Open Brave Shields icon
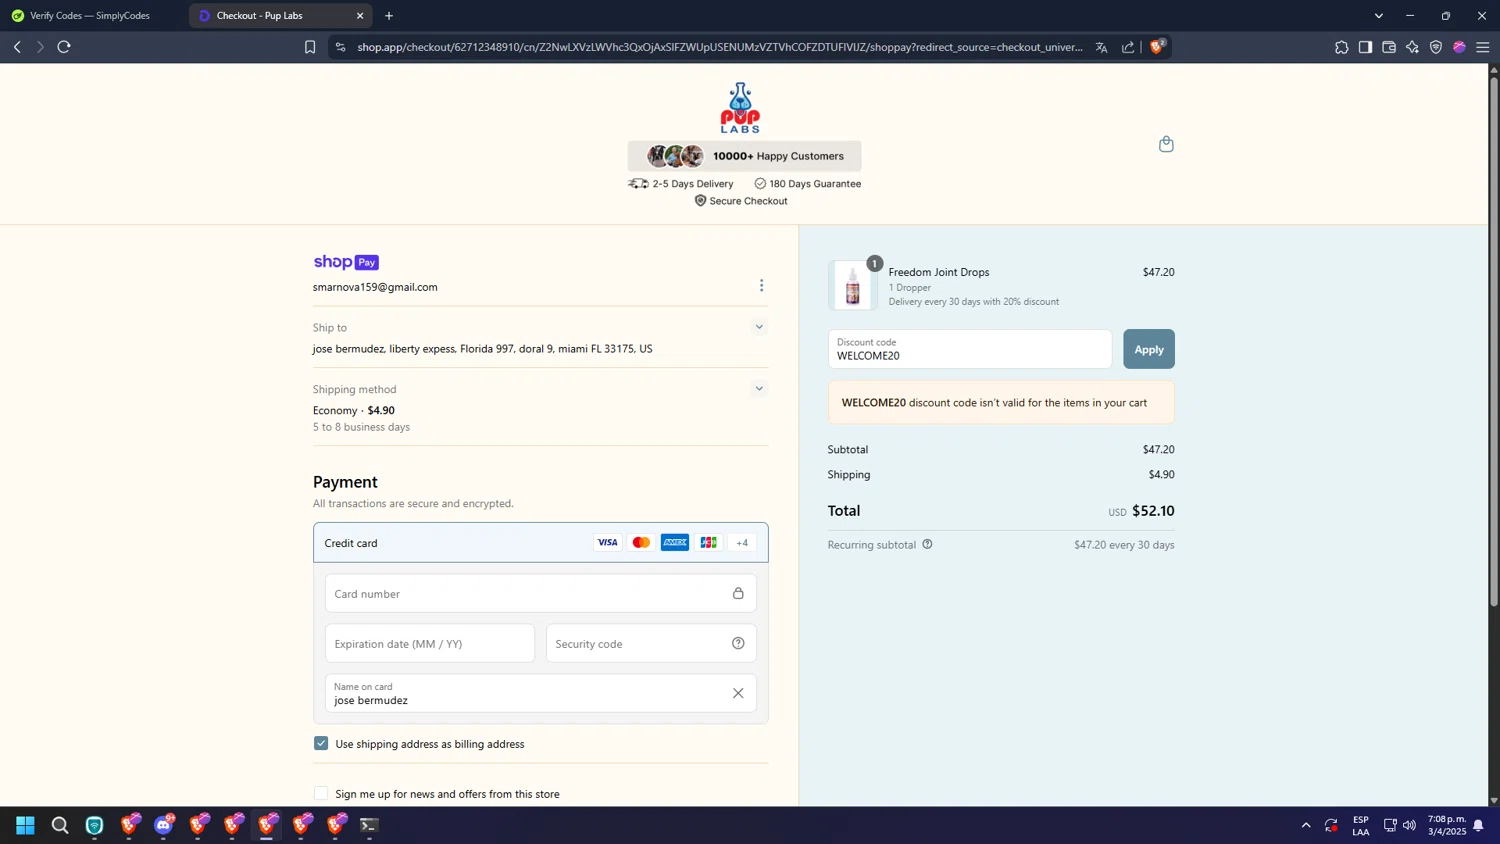 (x=1157, y=46)
